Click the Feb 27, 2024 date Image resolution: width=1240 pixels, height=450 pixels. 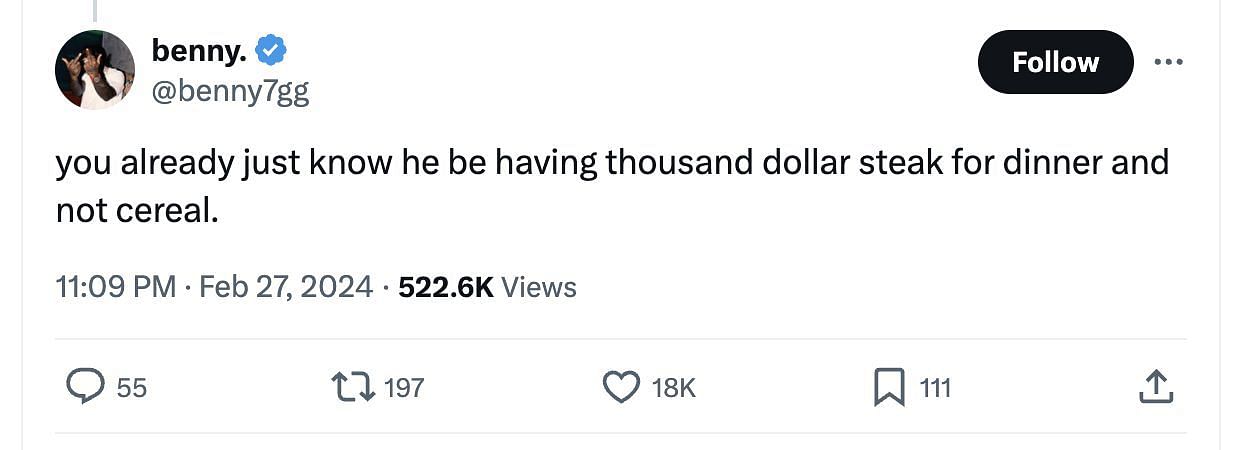(x=287, y=288)
